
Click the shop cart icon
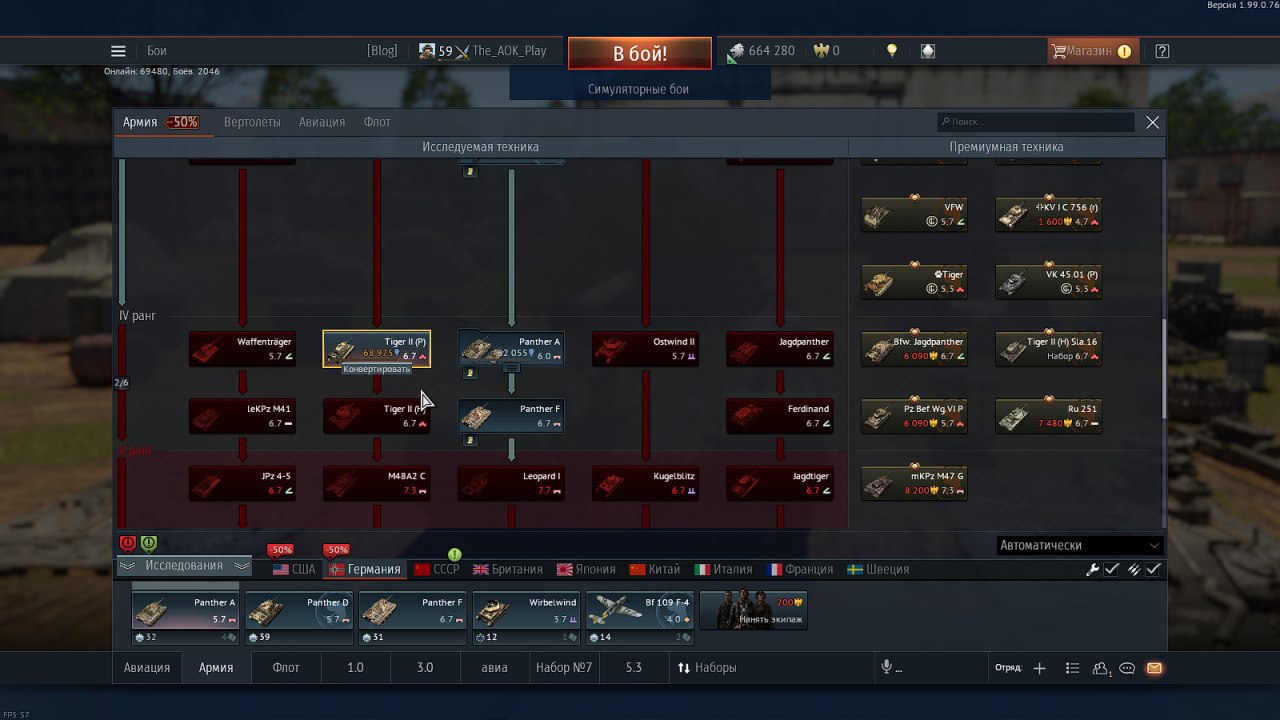click(1058, 51)
